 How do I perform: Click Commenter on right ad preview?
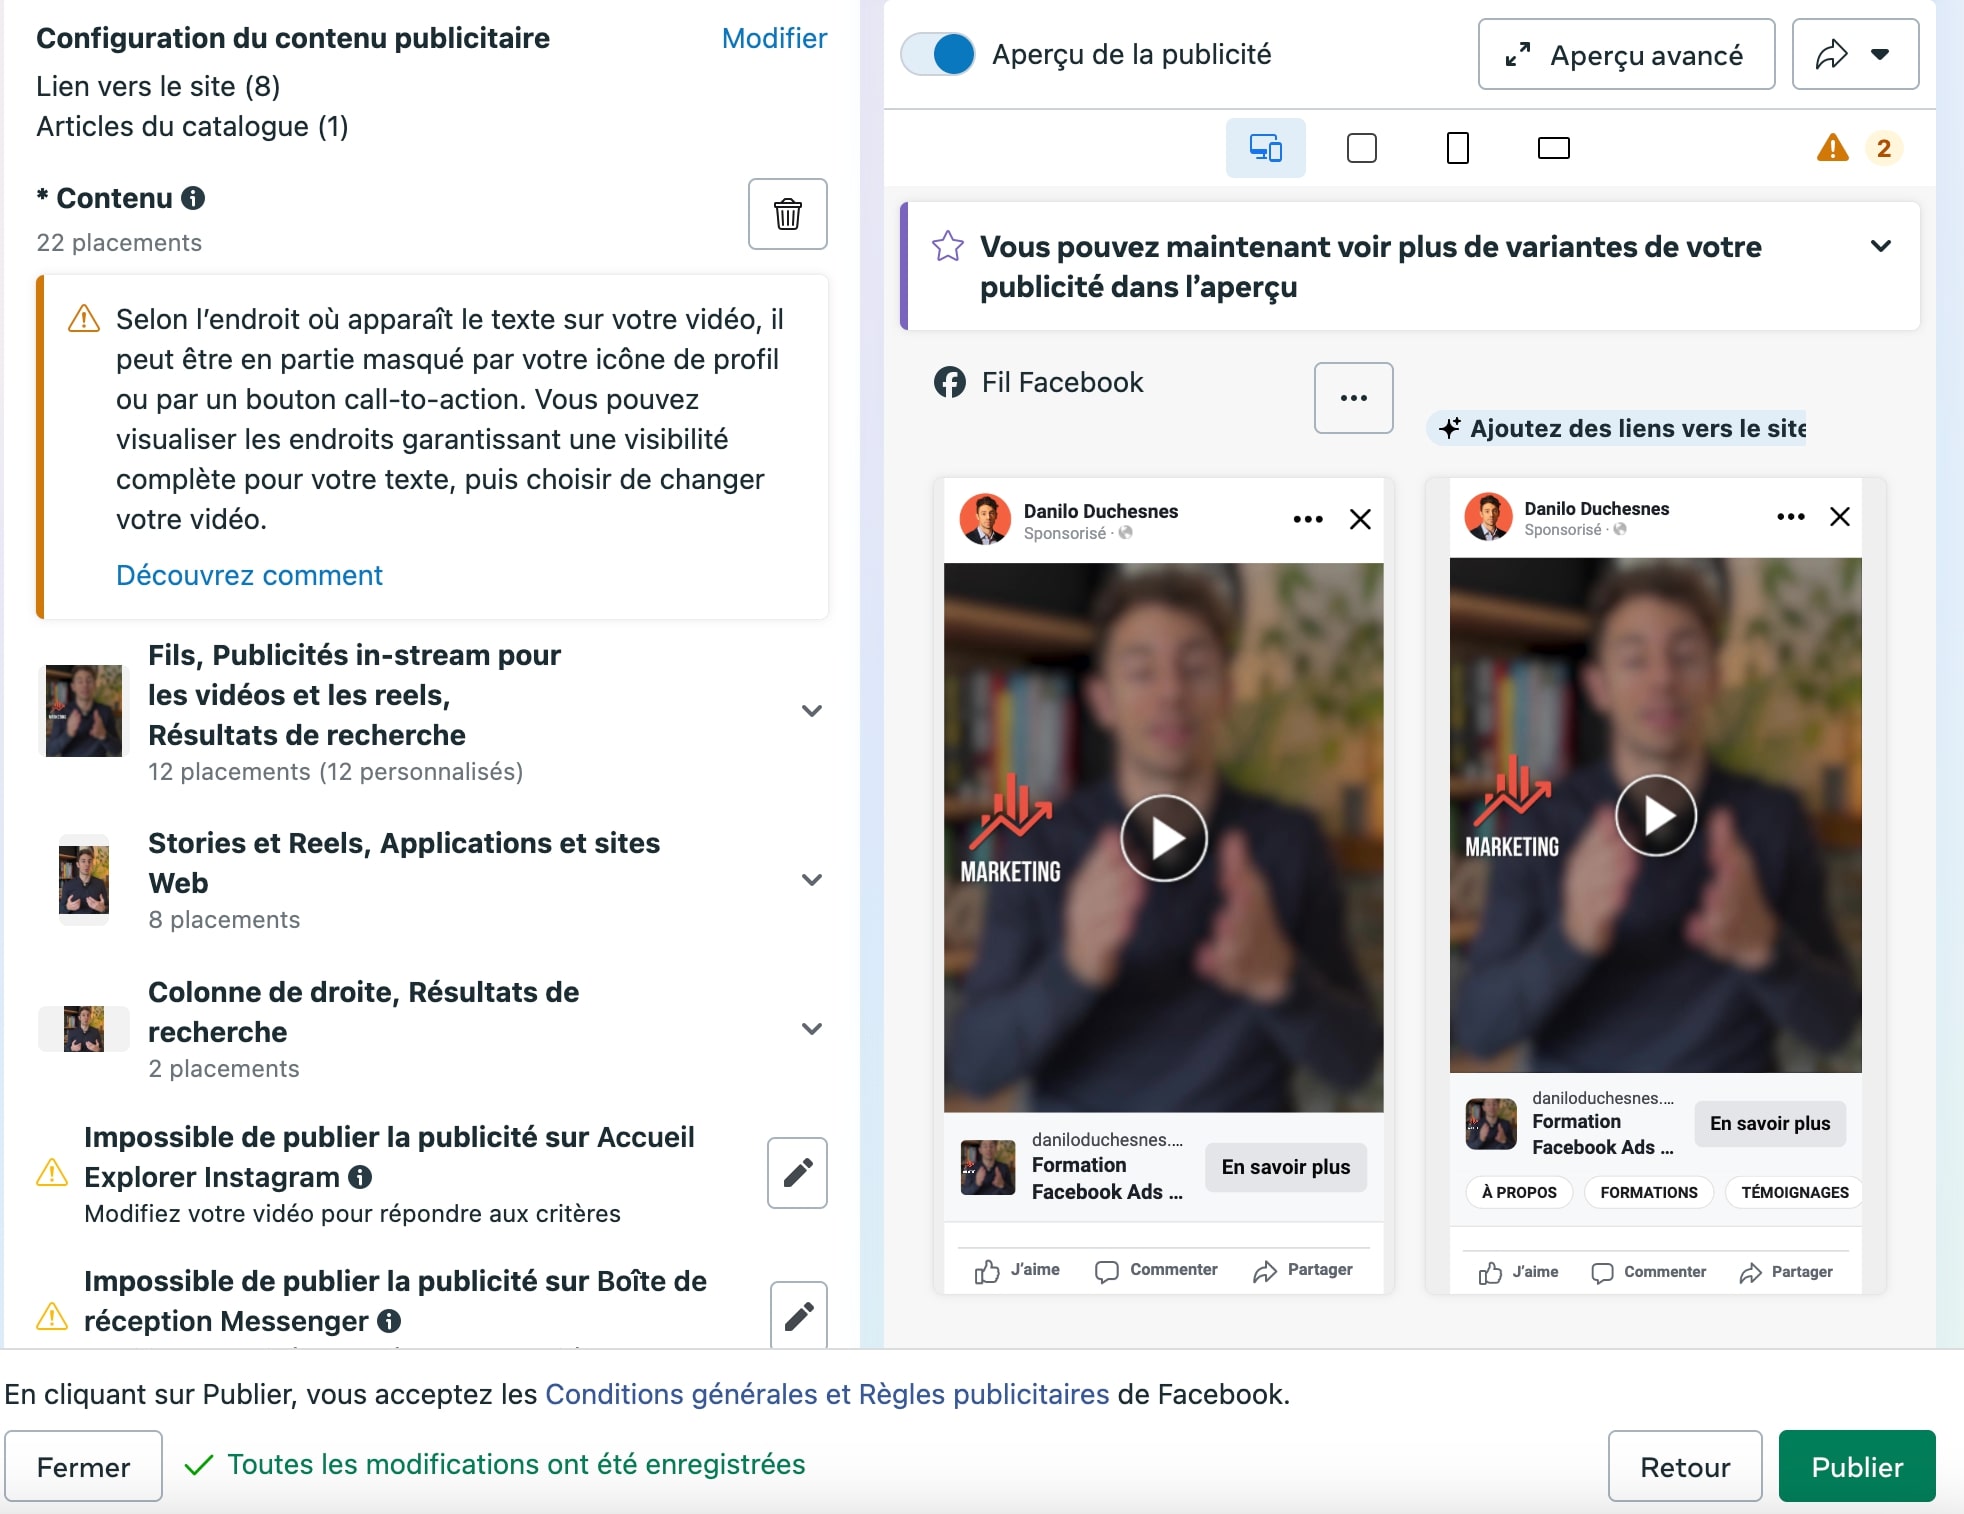1649,1272
